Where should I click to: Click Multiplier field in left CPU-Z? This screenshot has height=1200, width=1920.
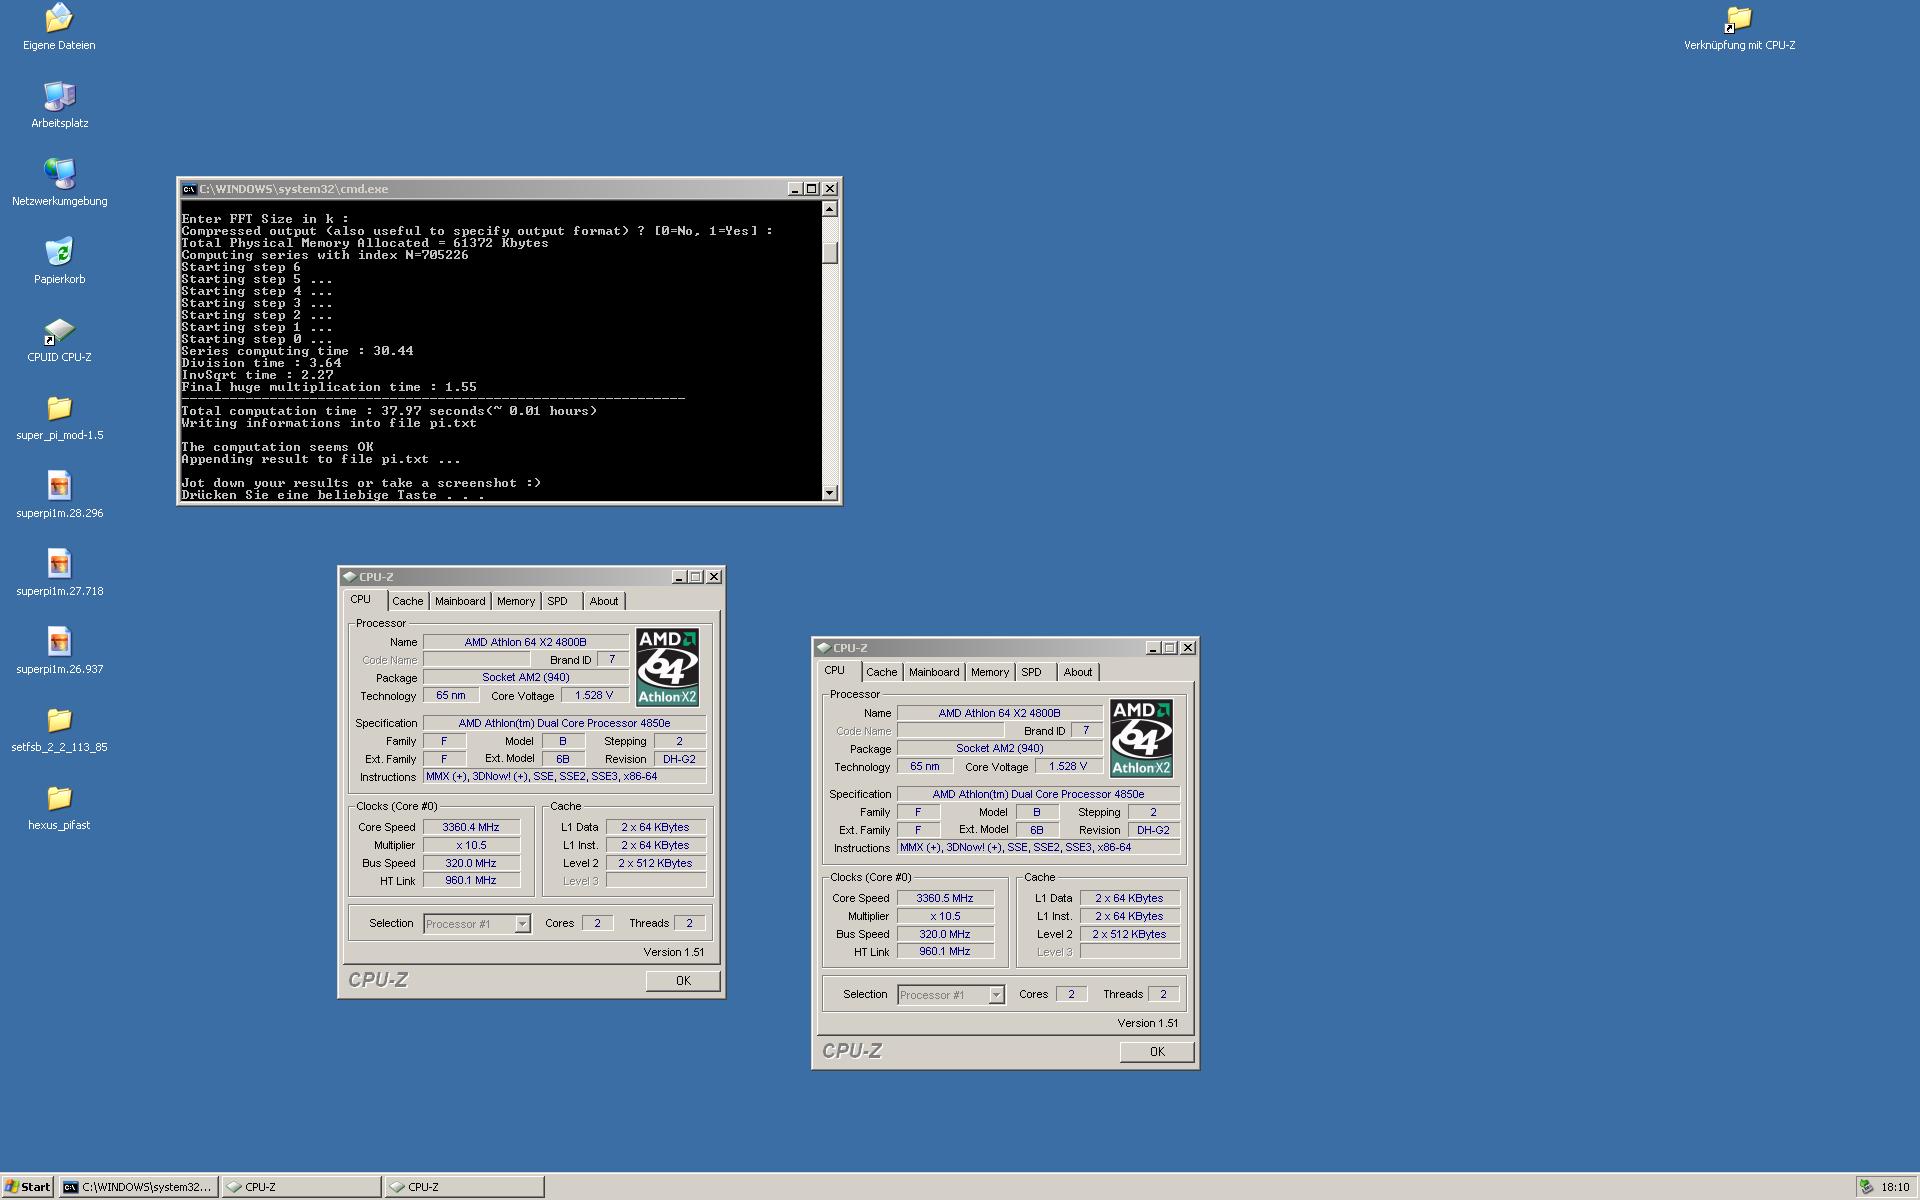coord(471,845)
